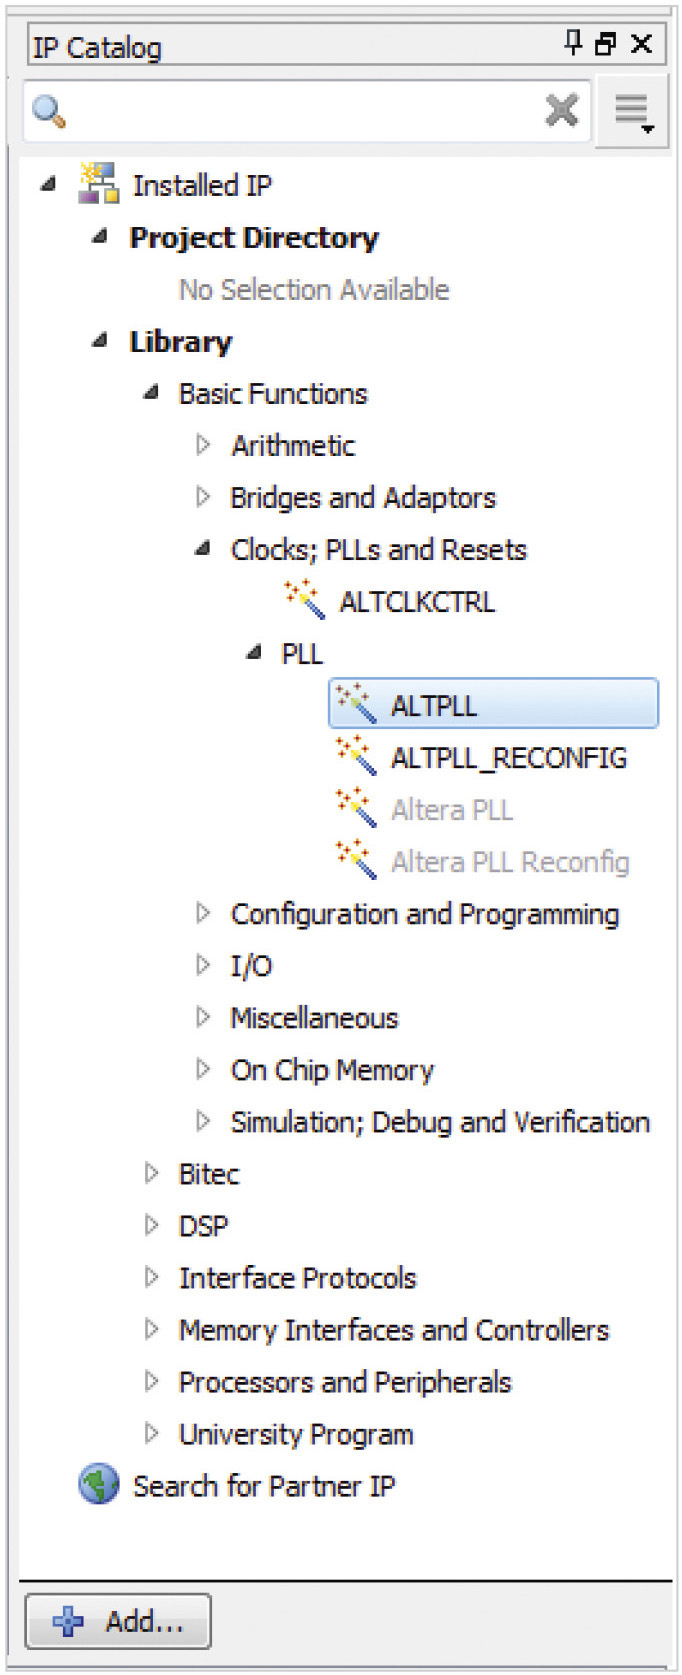Expand the On Chip Memory category

tap(203, 1069)
